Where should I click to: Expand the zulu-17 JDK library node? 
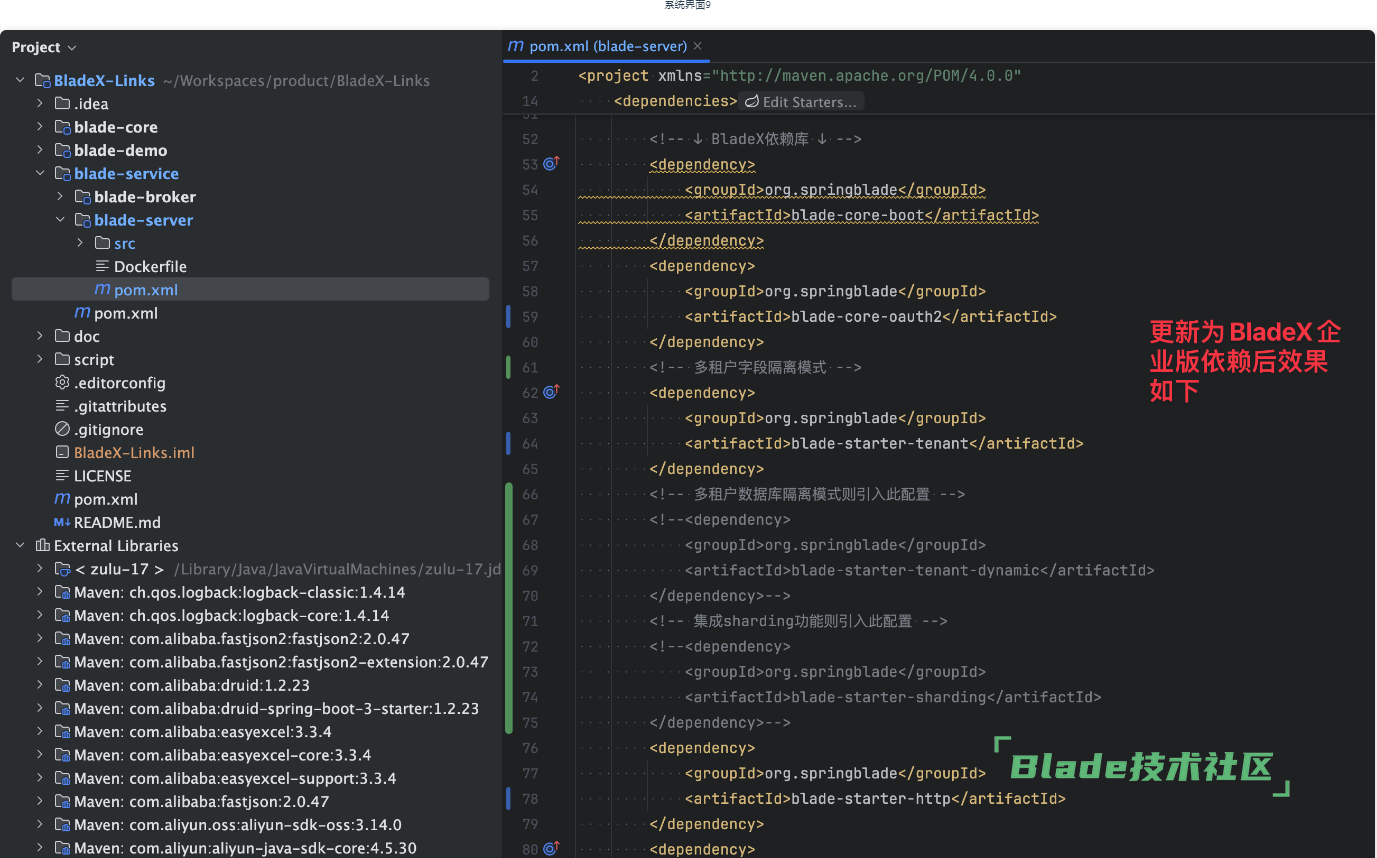pos(40,569)
